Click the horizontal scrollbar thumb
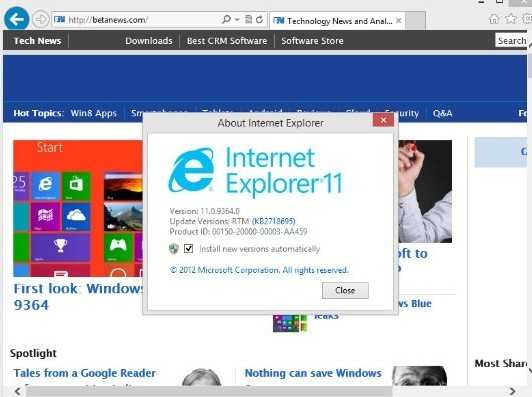The width and height of the screenshot is (532, 397). pyautogui.click(x=209, y=391)
